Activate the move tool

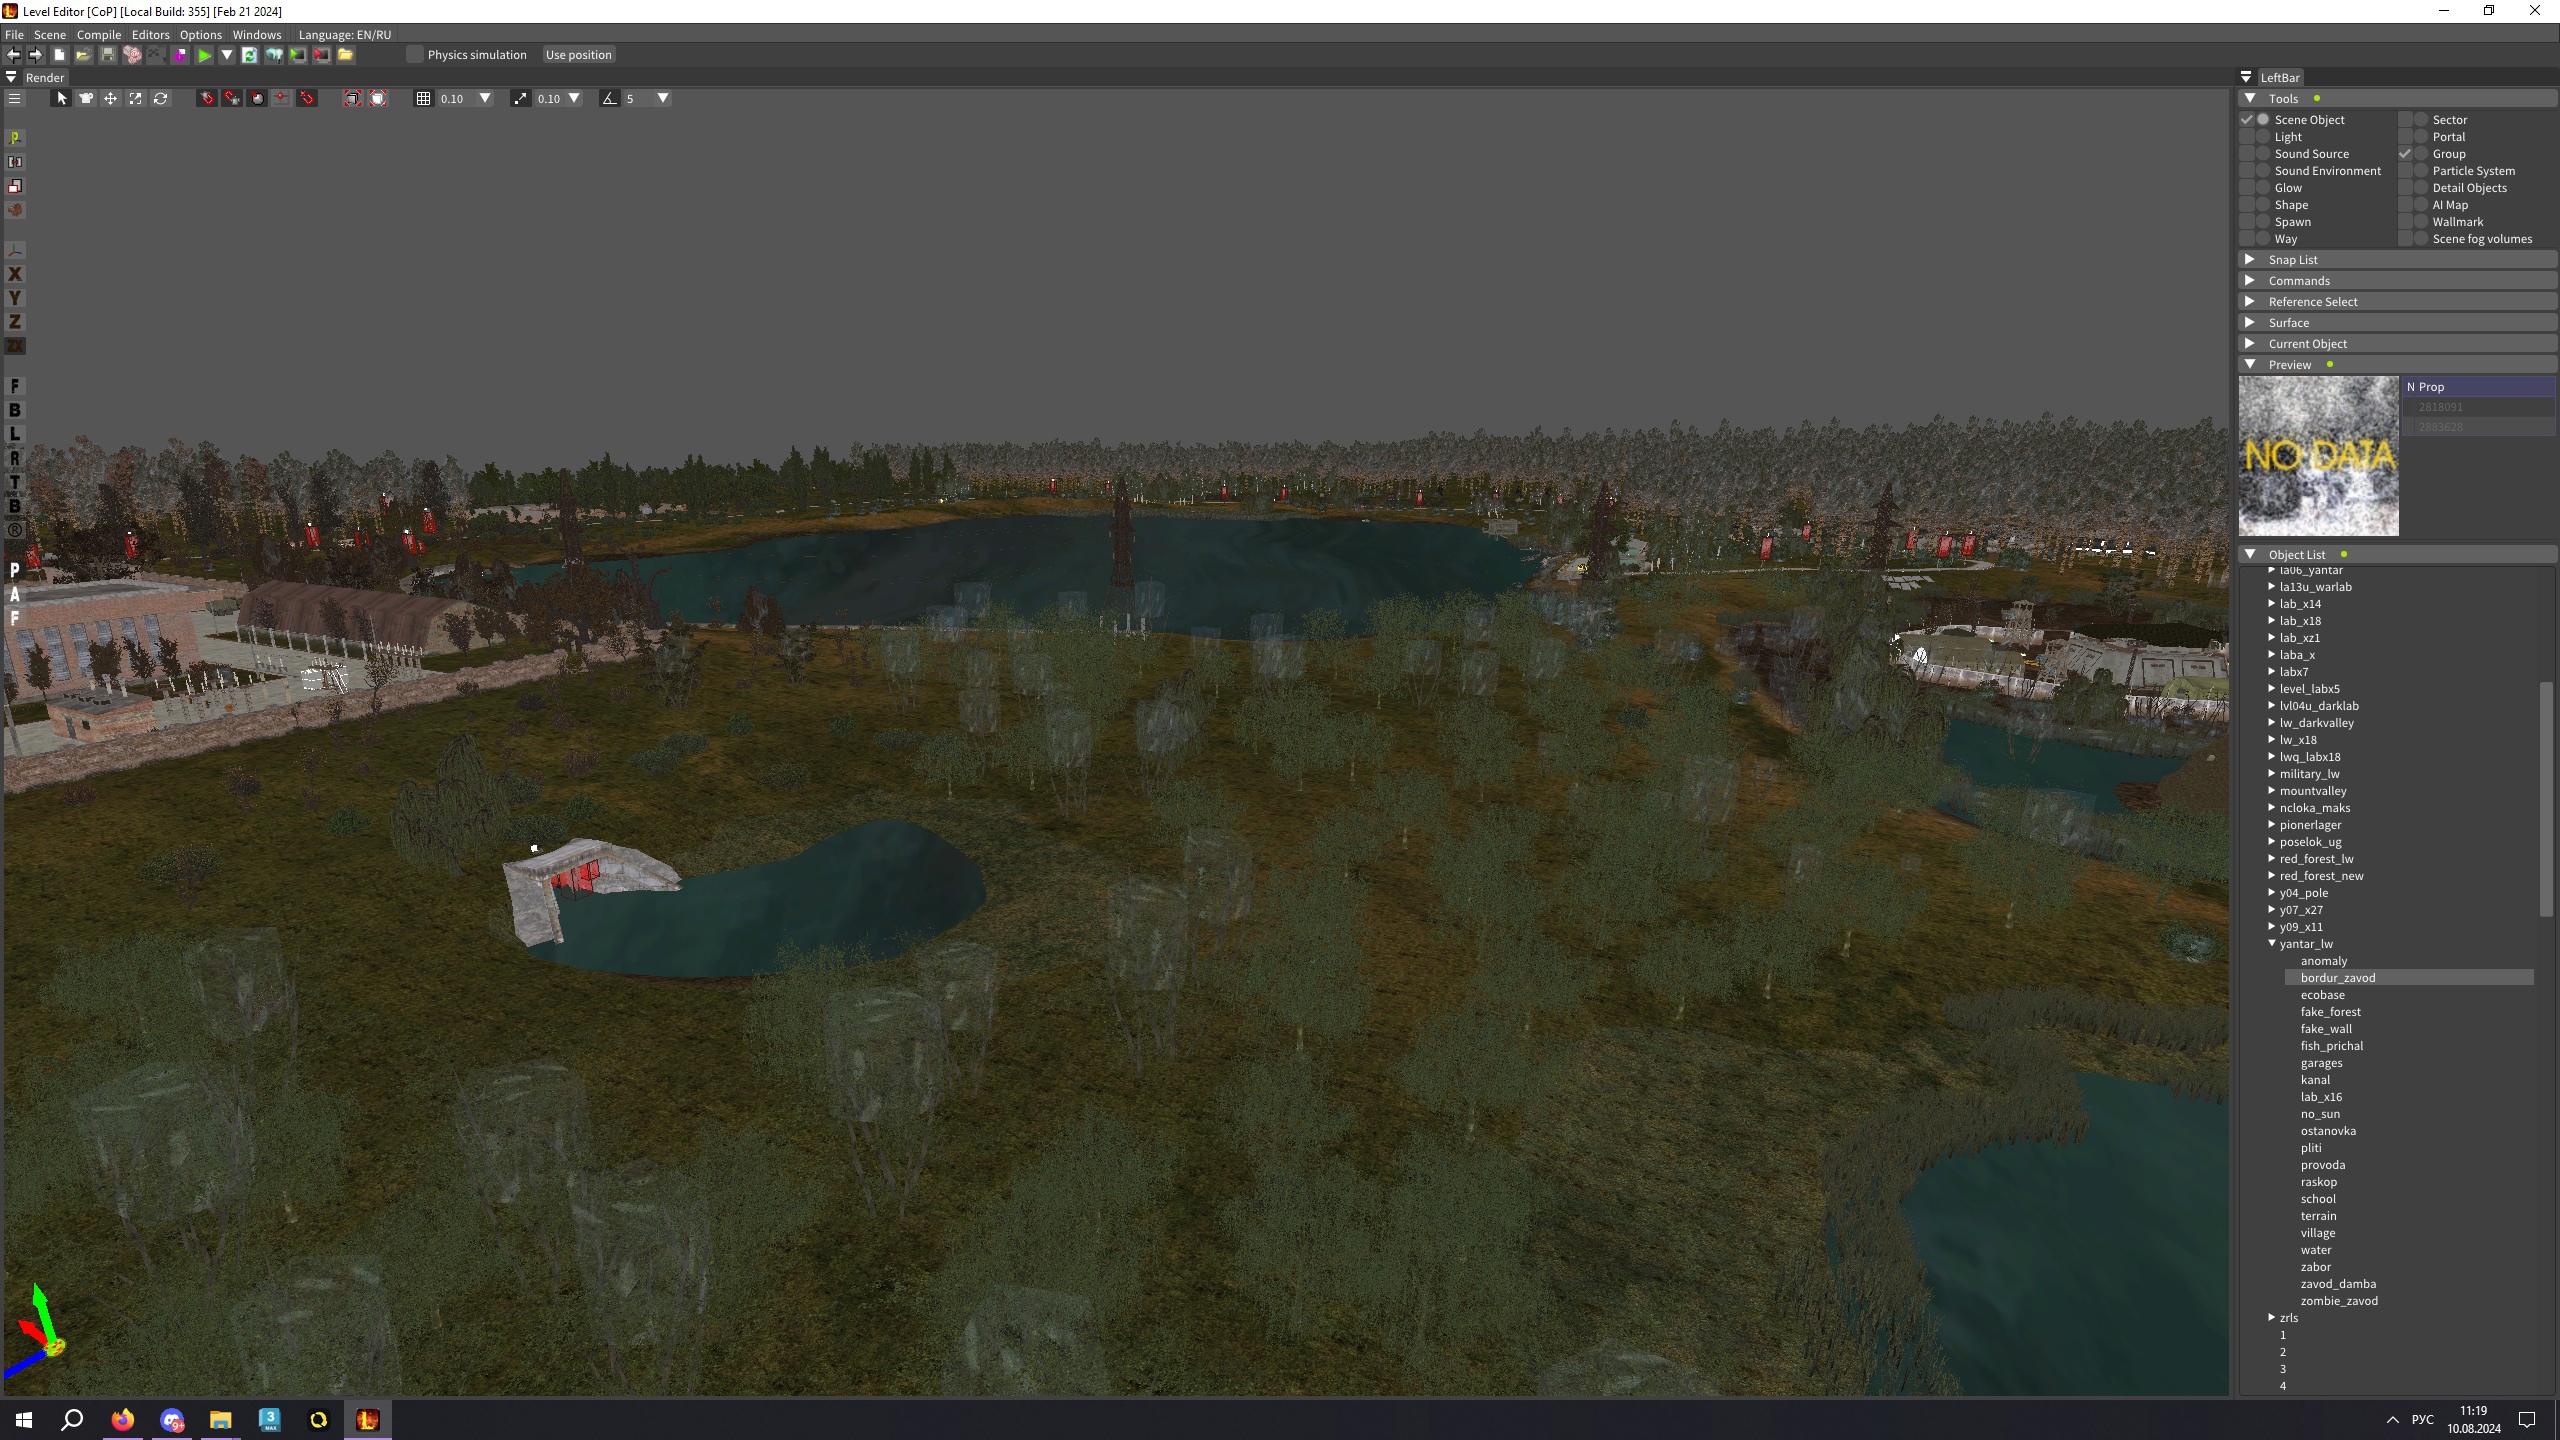(x=110, y=98)
